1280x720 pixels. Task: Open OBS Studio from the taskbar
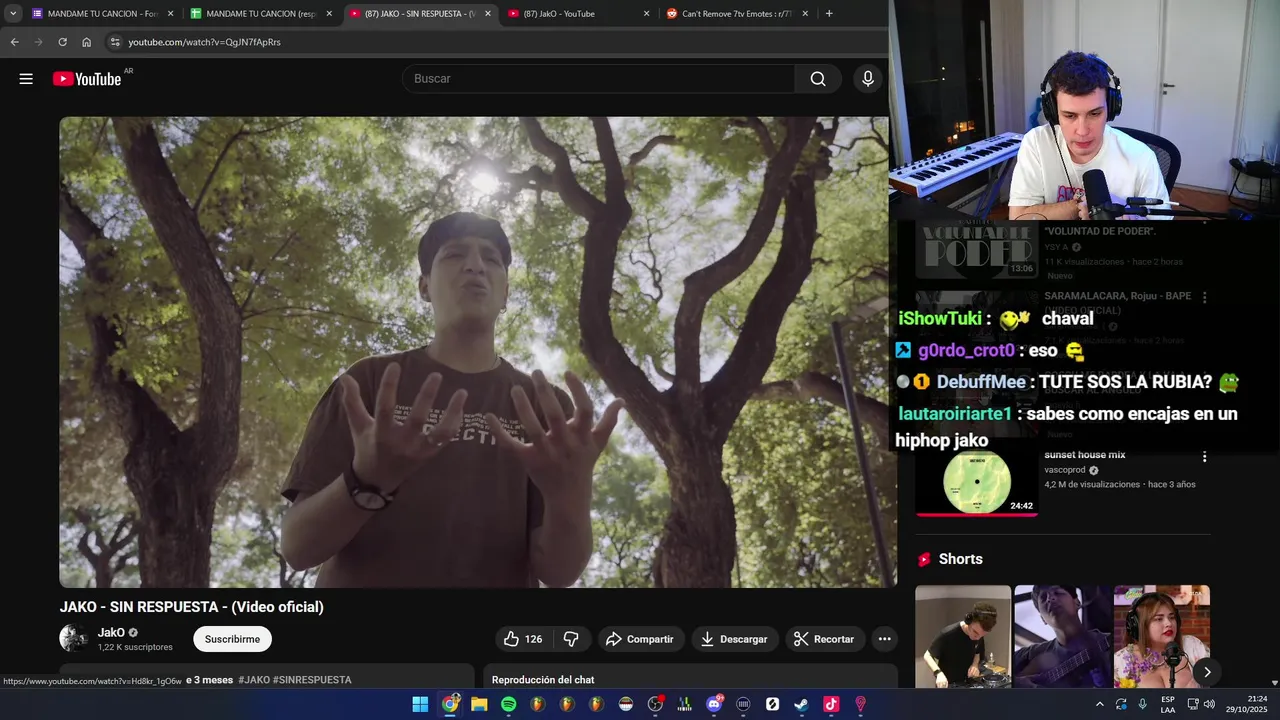tap(655, 704)
